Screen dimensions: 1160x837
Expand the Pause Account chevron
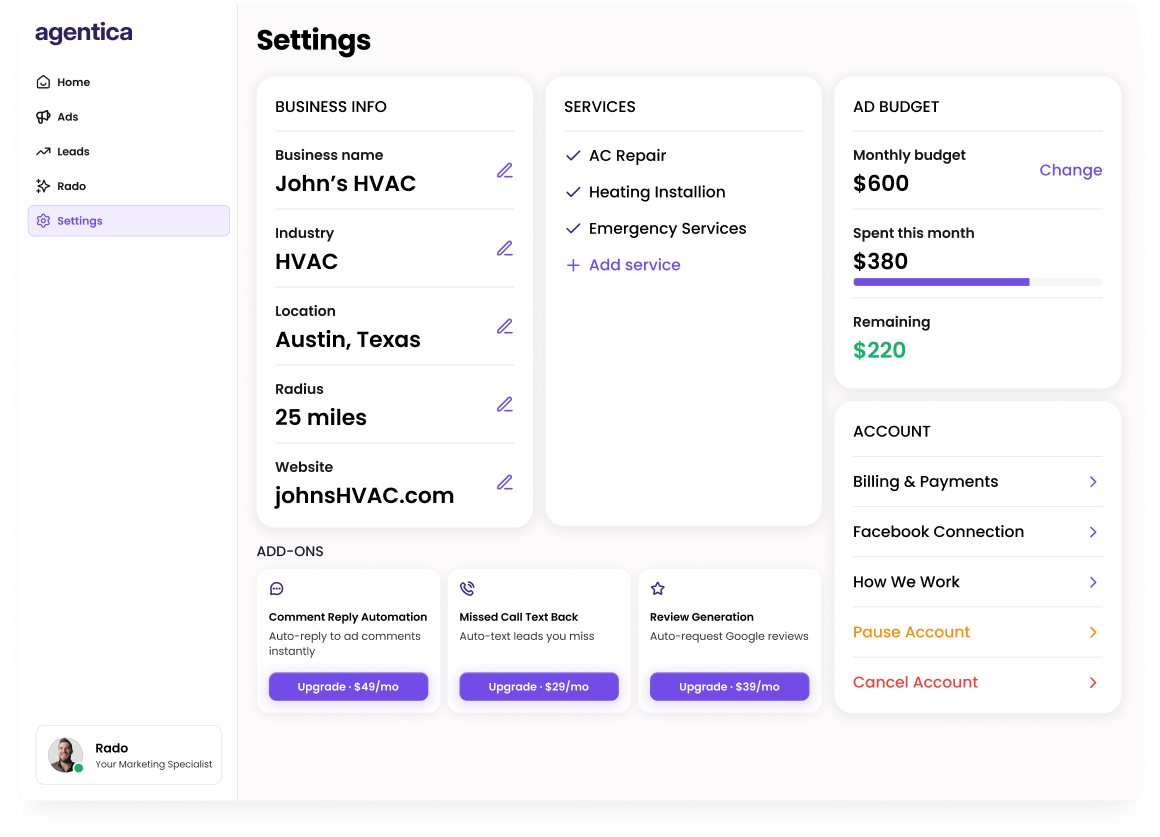pos(1093,632)
